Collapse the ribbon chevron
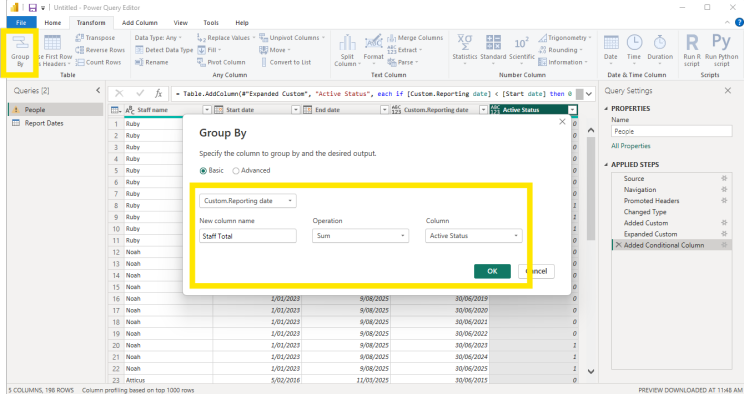 click(727, 22)
